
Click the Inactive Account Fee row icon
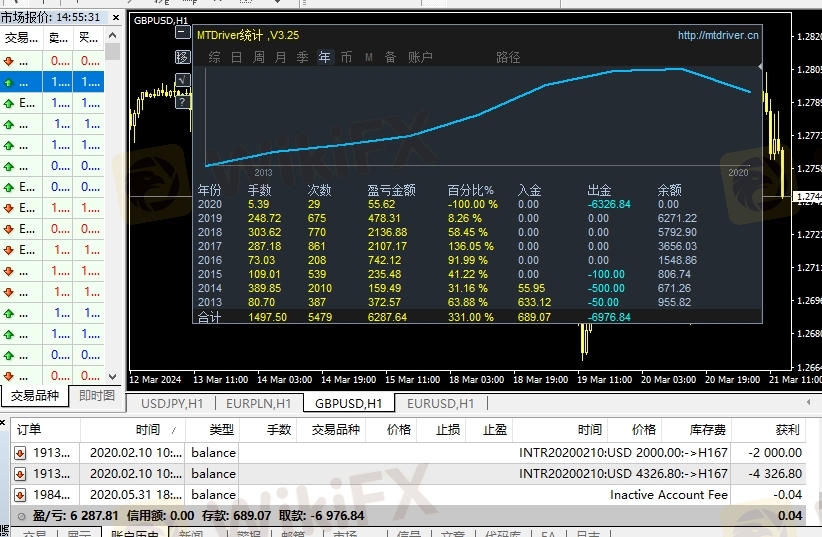[19, 494]
